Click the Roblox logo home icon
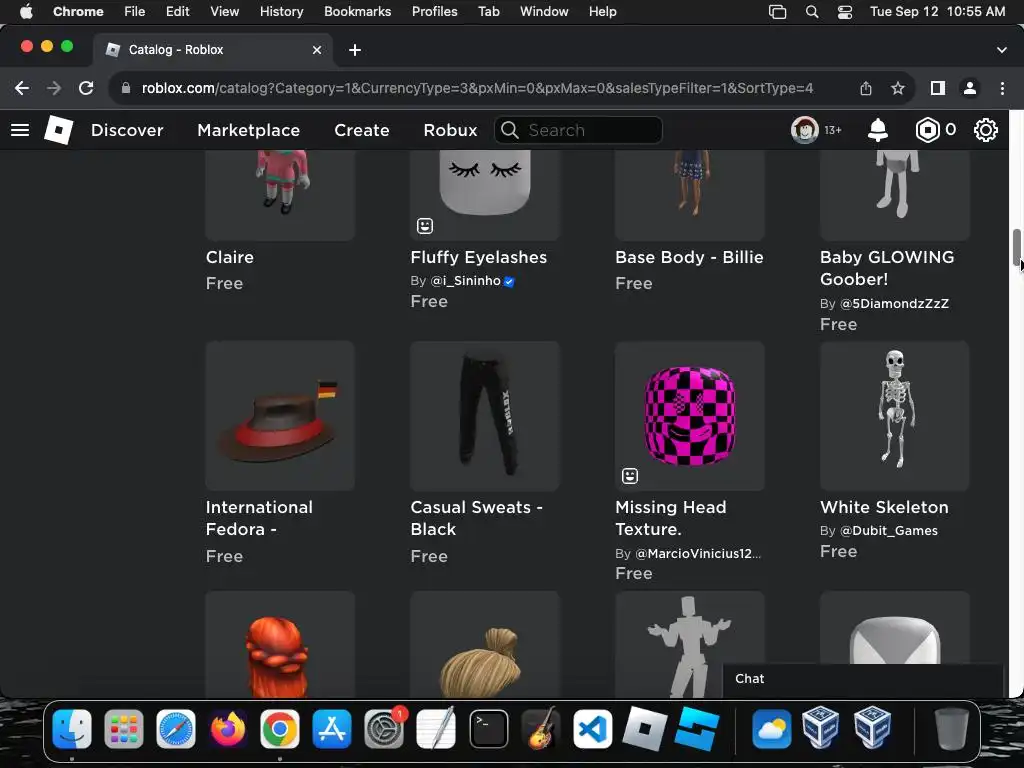This screenshot has height=768, width=1024. 58,130
